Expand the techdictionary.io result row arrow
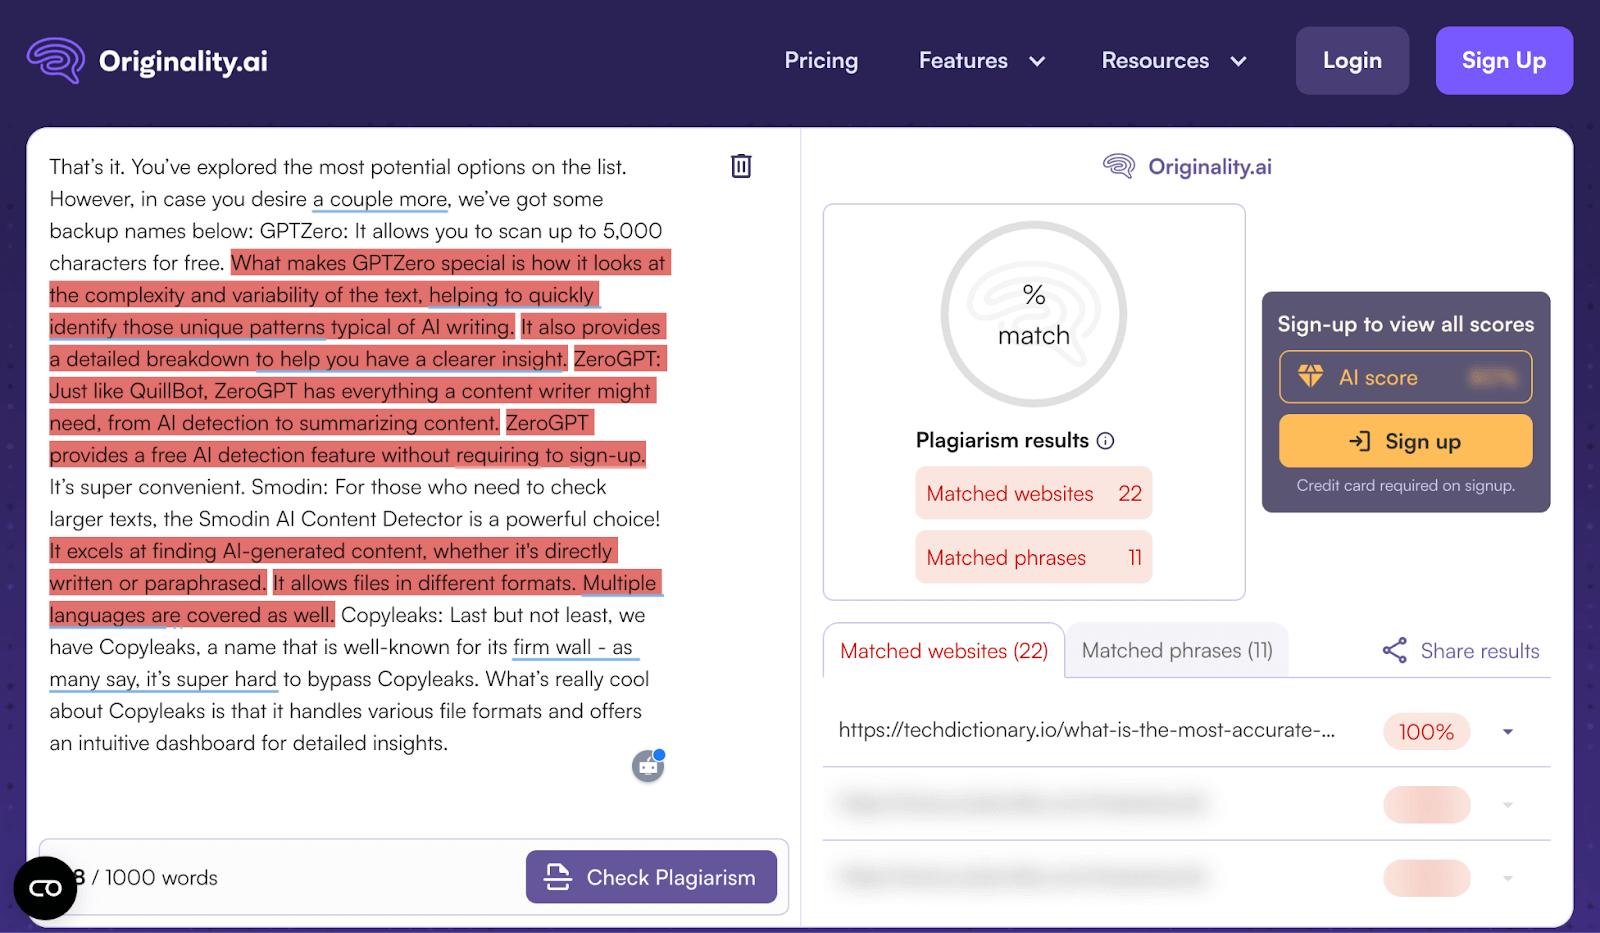This screenshot has width=1600, height=933. pos(1508,732)
